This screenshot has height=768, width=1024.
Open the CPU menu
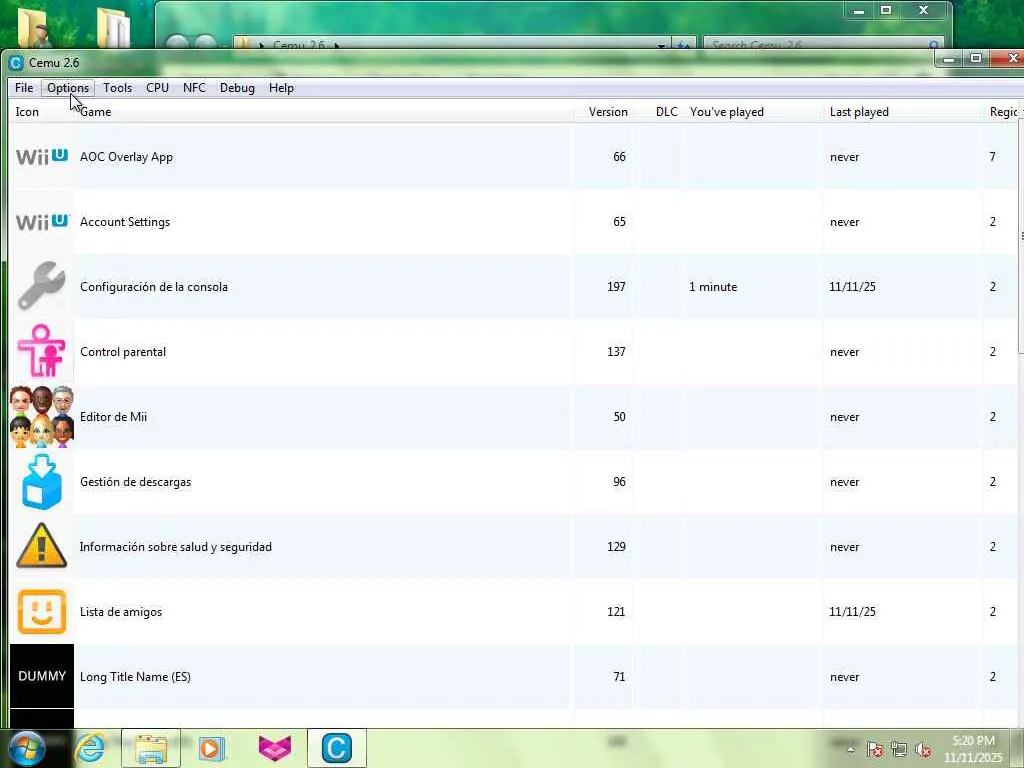pos(157,88)
